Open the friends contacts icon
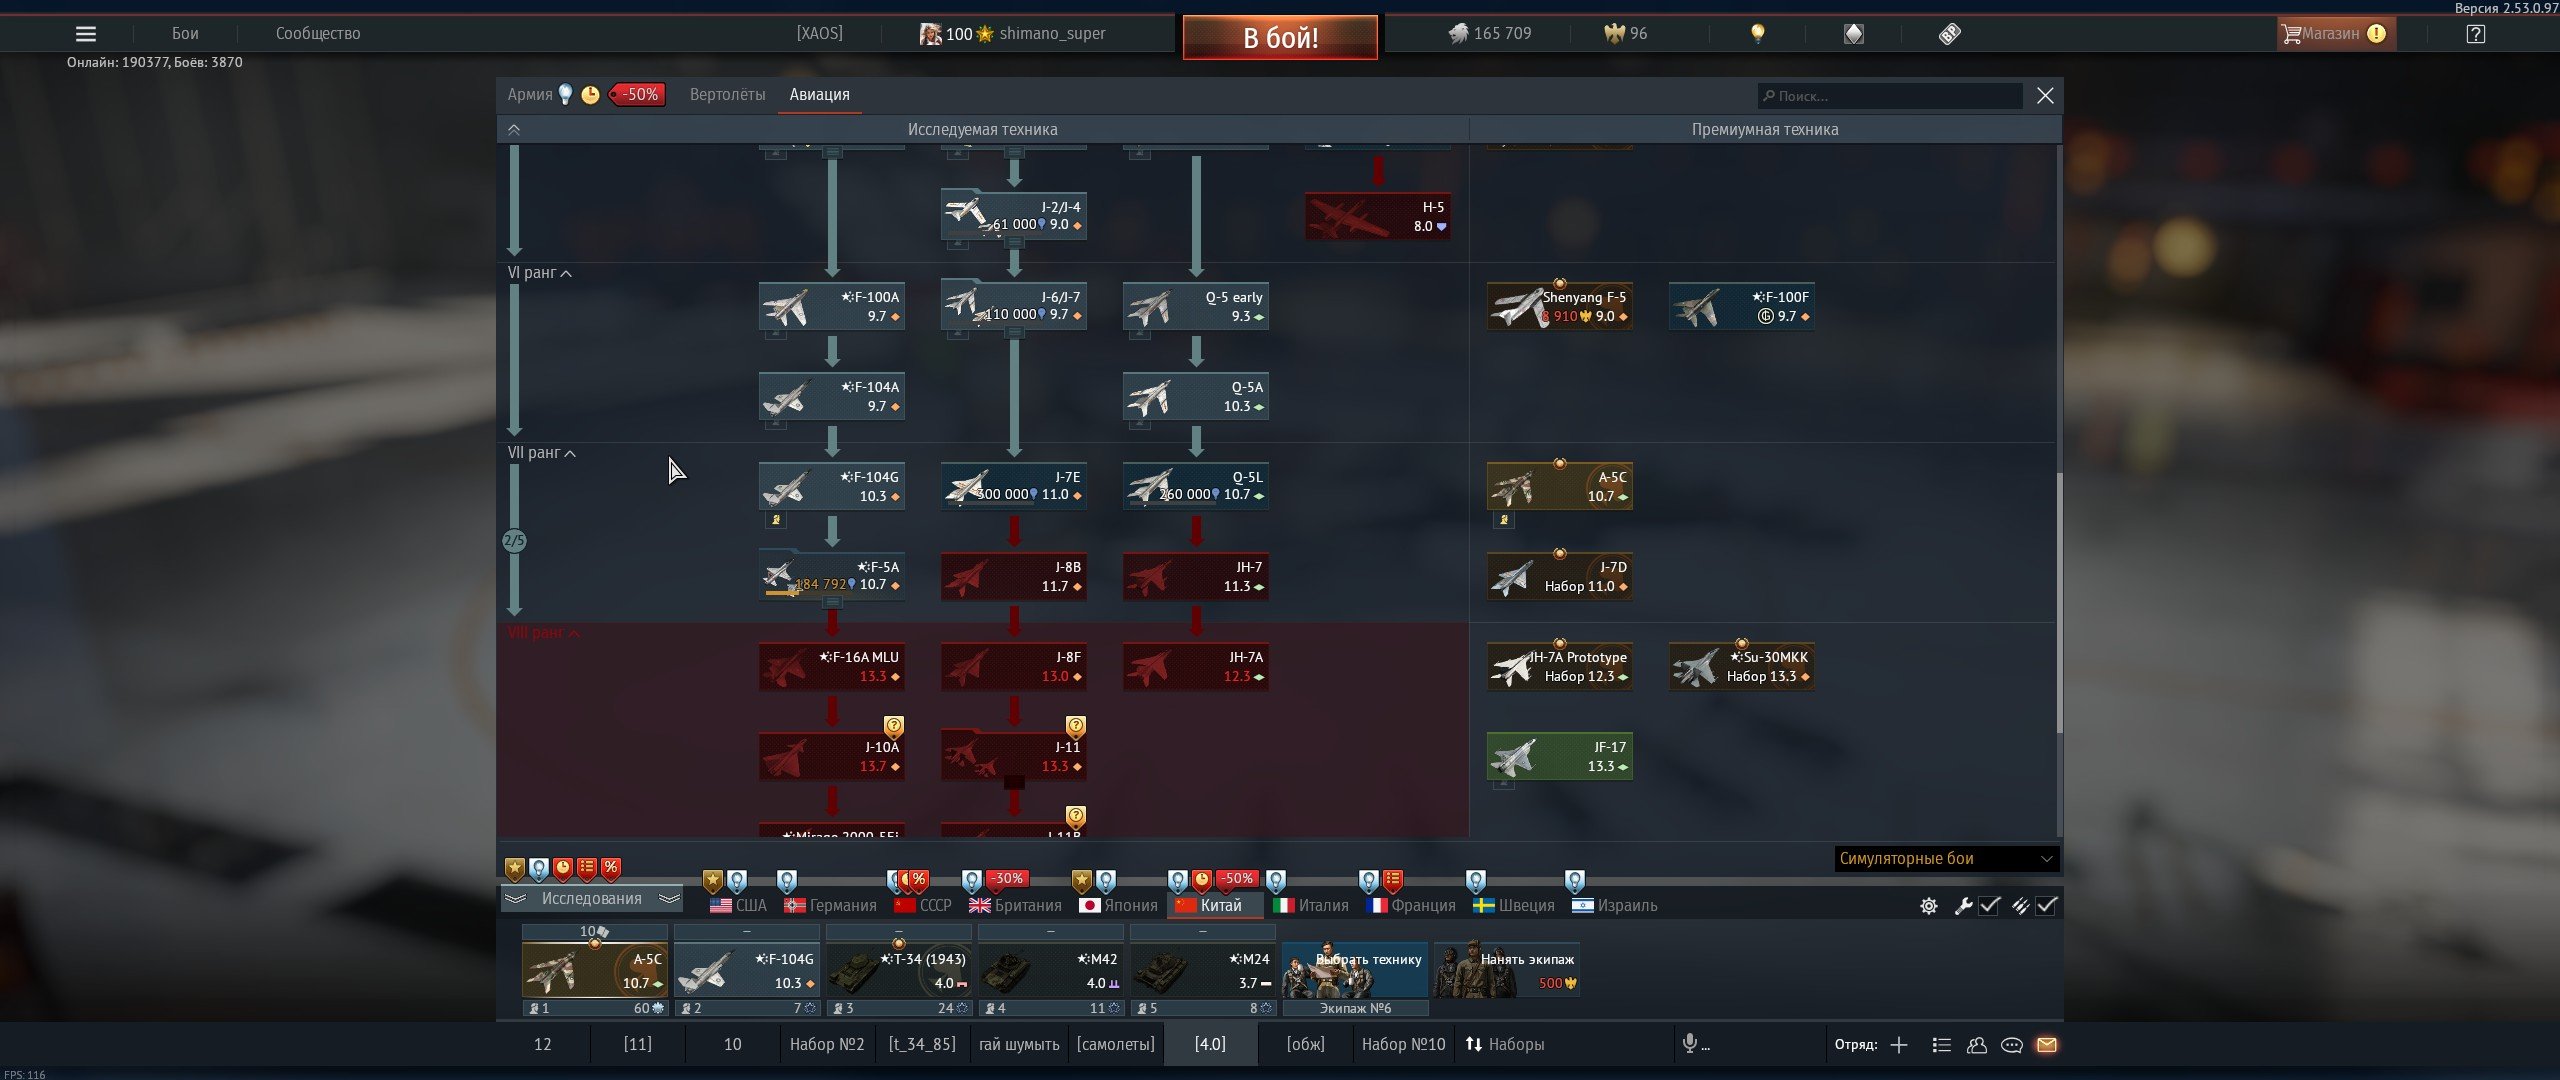This screenshot has height=1080, width=2560. point(1976,1045)
